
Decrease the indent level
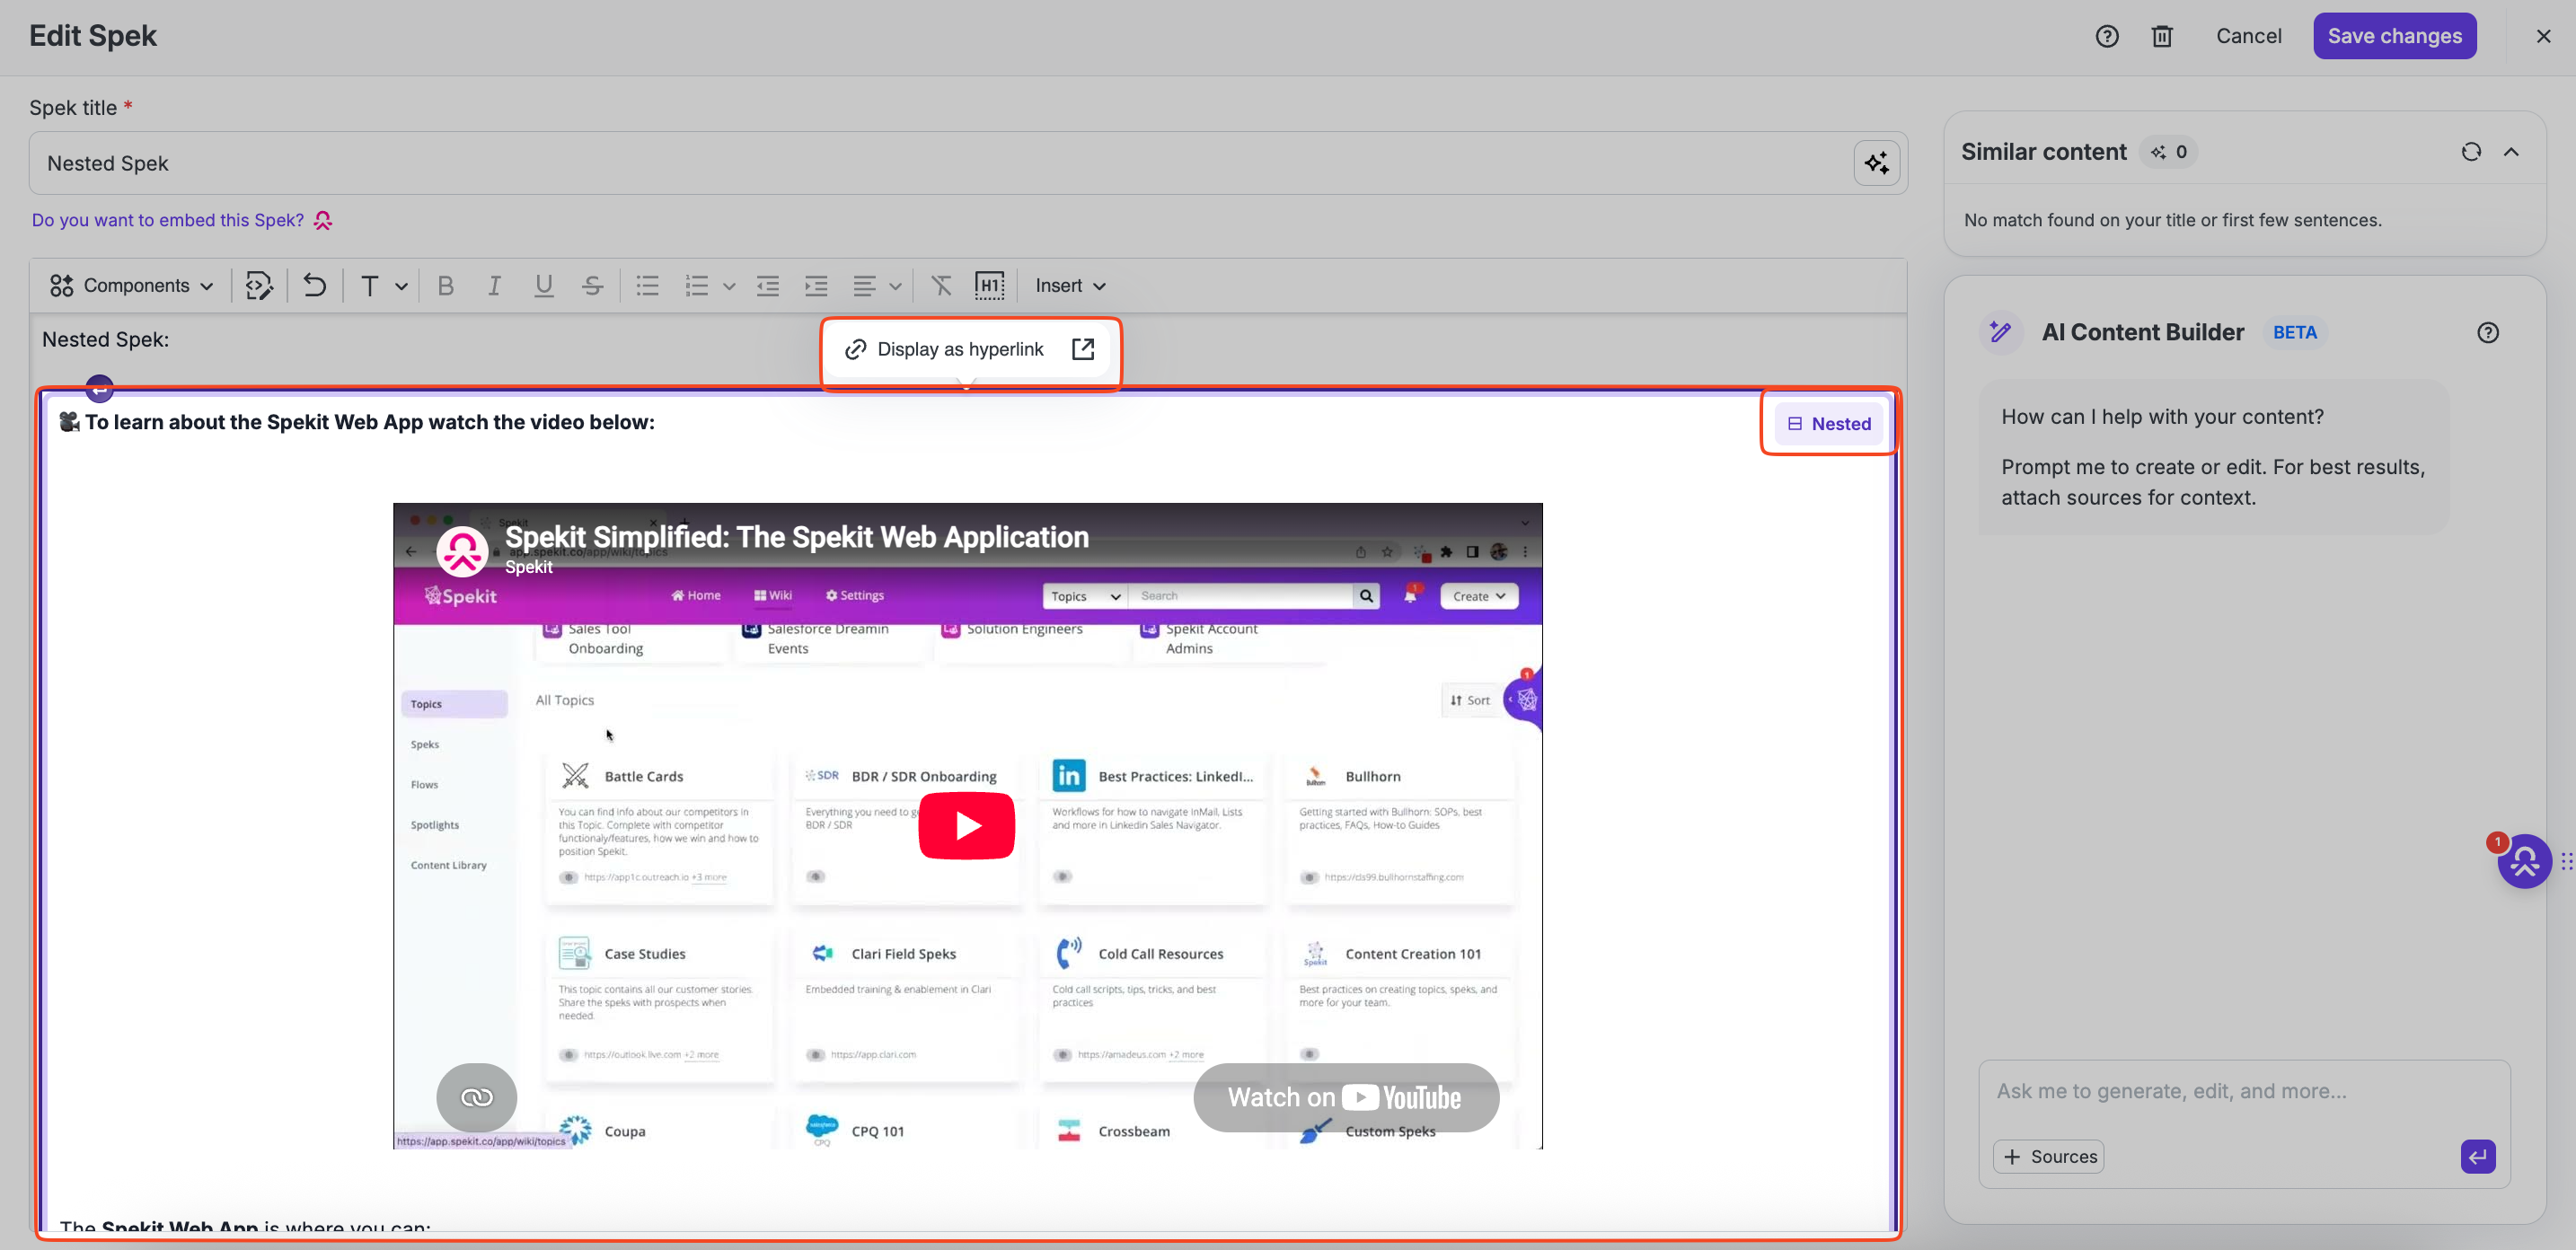768,286
